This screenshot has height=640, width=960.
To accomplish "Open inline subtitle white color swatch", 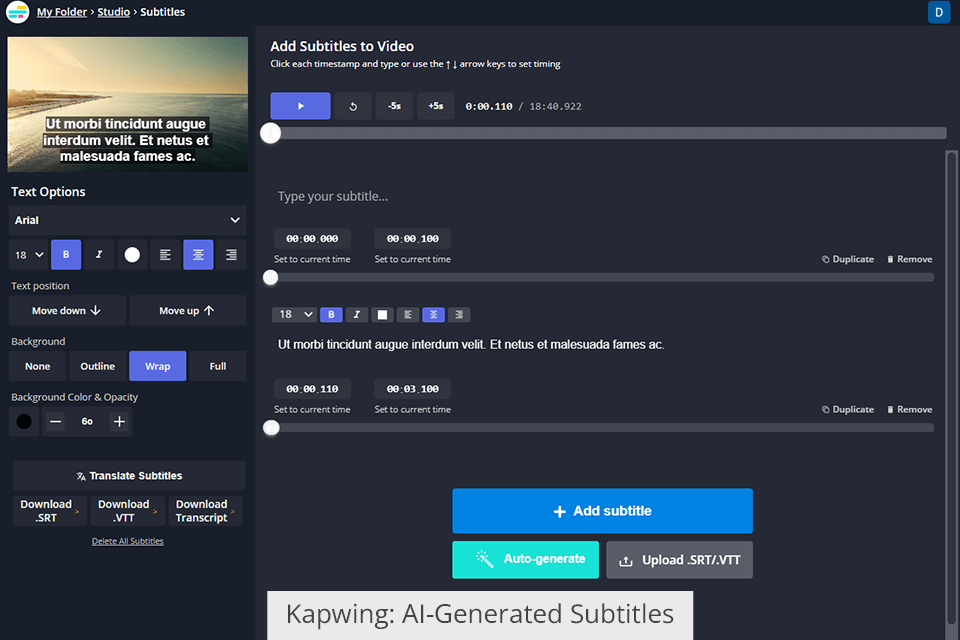I will pyautogui.click(x=382, y=315).
